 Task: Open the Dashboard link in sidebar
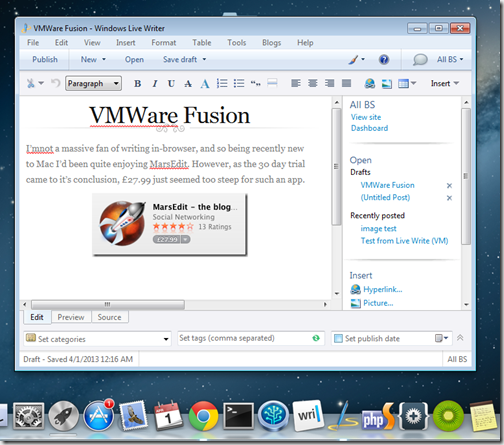coord(369,128)
